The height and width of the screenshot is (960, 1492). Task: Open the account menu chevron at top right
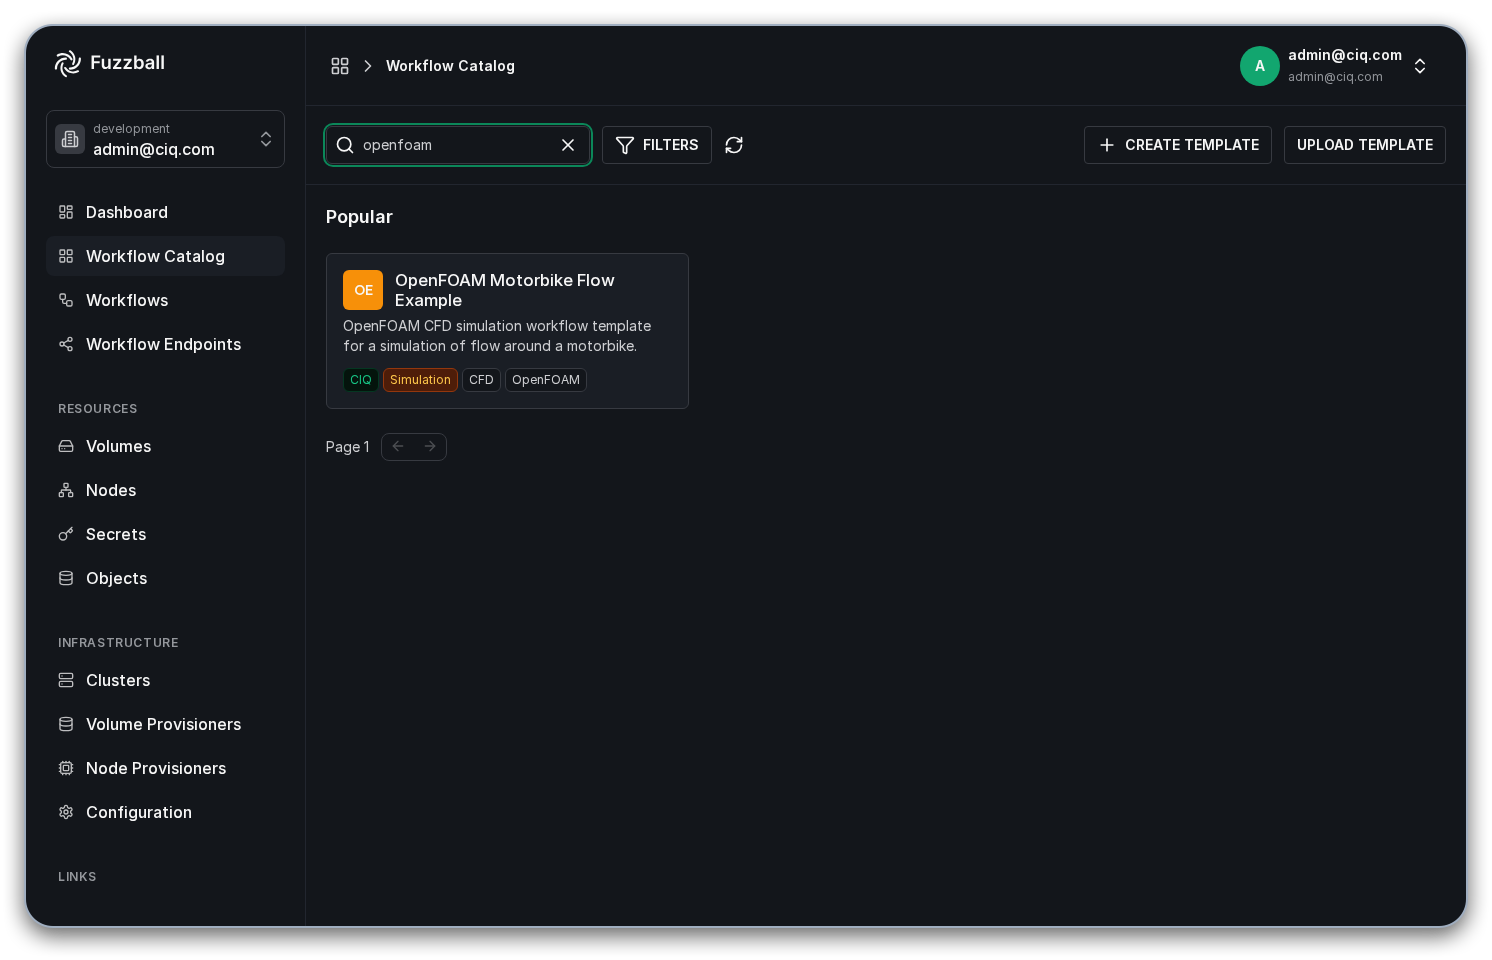click(1420, 66)
